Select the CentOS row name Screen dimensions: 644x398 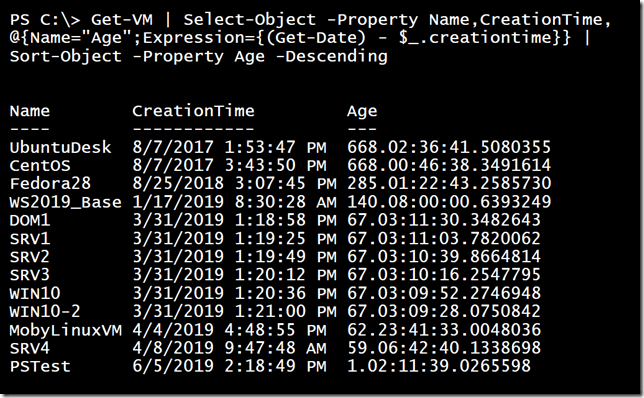pos(40,166)
